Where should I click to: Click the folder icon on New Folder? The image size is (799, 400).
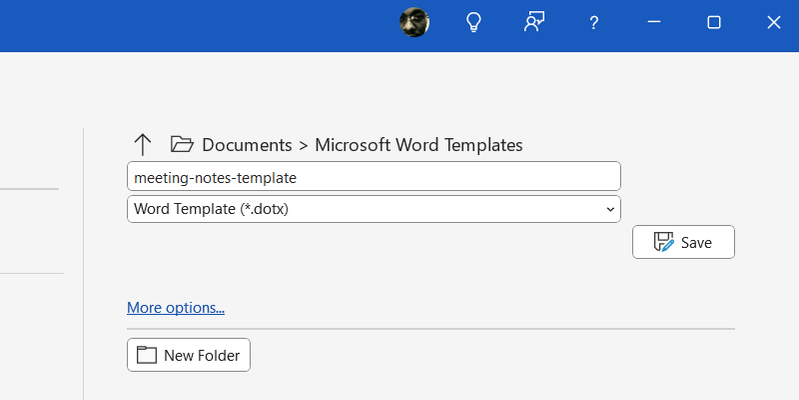(147, 355)
